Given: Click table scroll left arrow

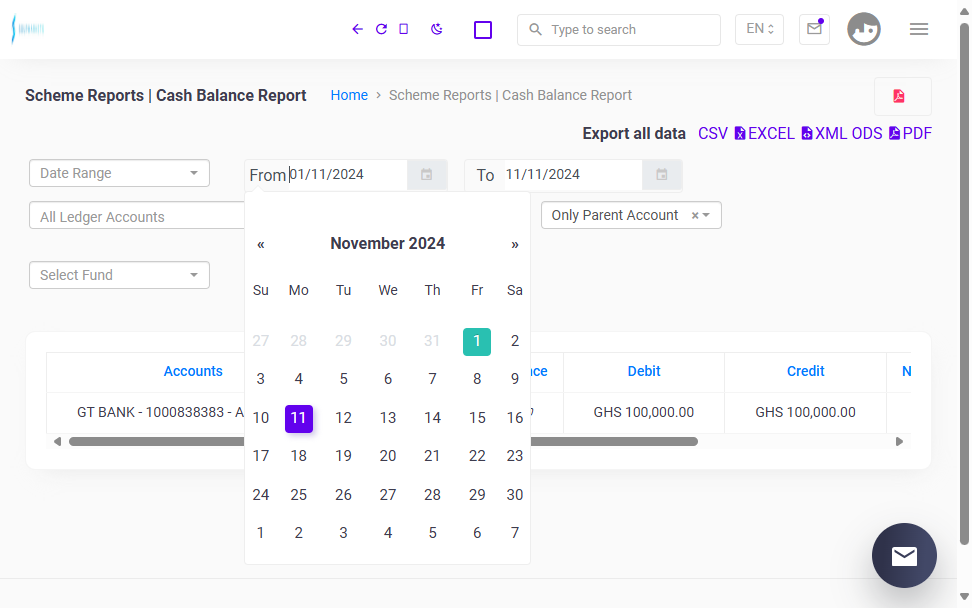Looking at the screenshot, I should pos(57,442).
